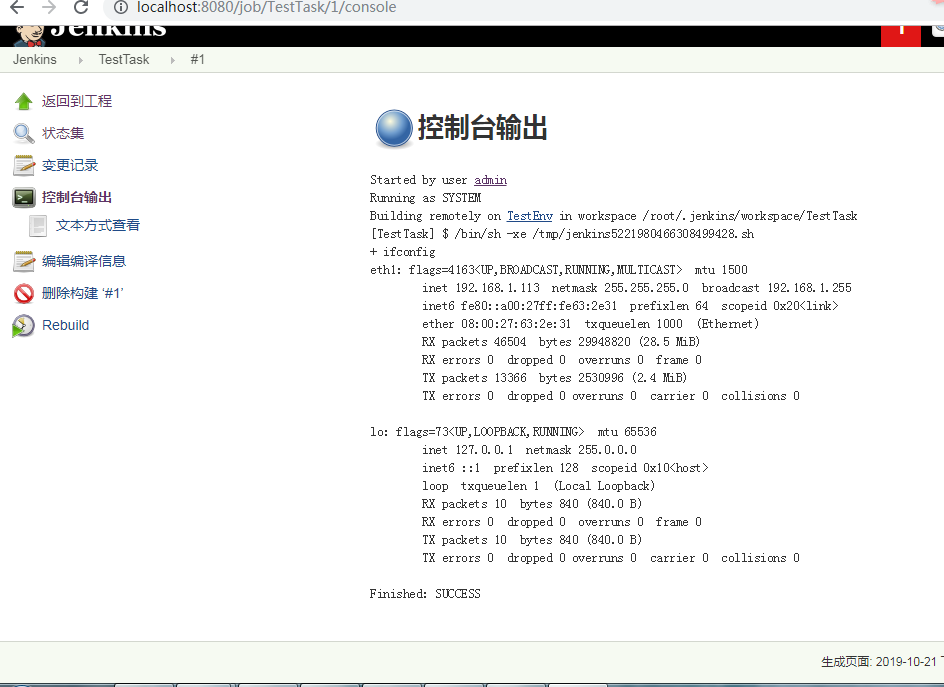Open the red alert button top right

(x=900, y=33)
